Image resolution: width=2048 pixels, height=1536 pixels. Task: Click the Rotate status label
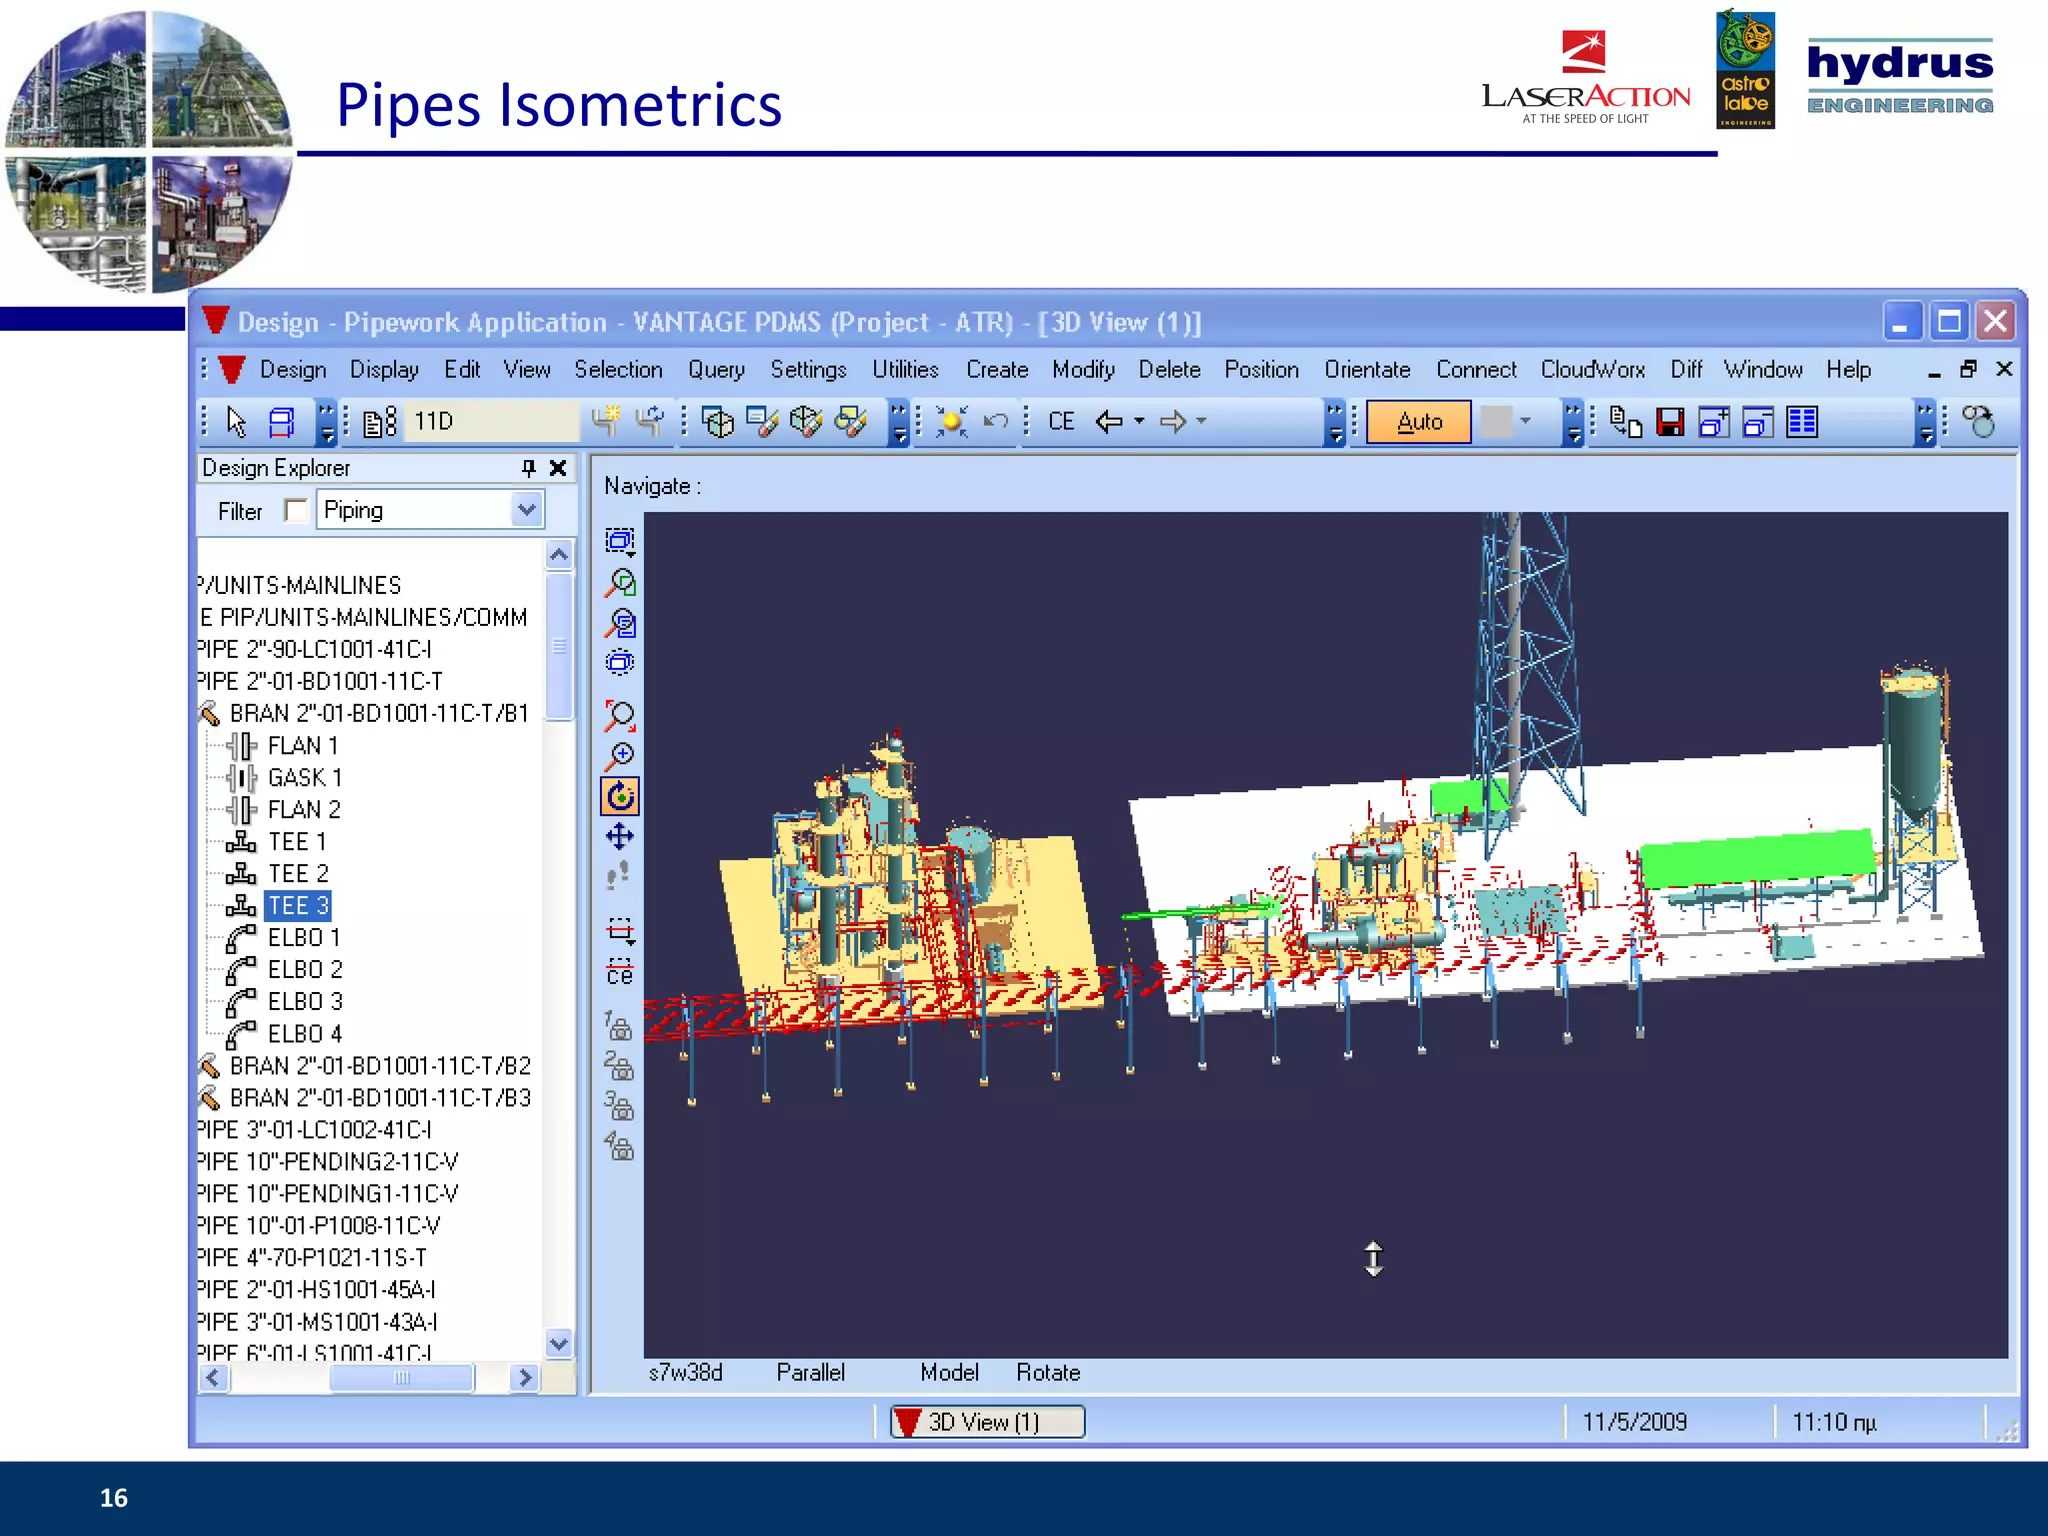click(1048, 1372)
